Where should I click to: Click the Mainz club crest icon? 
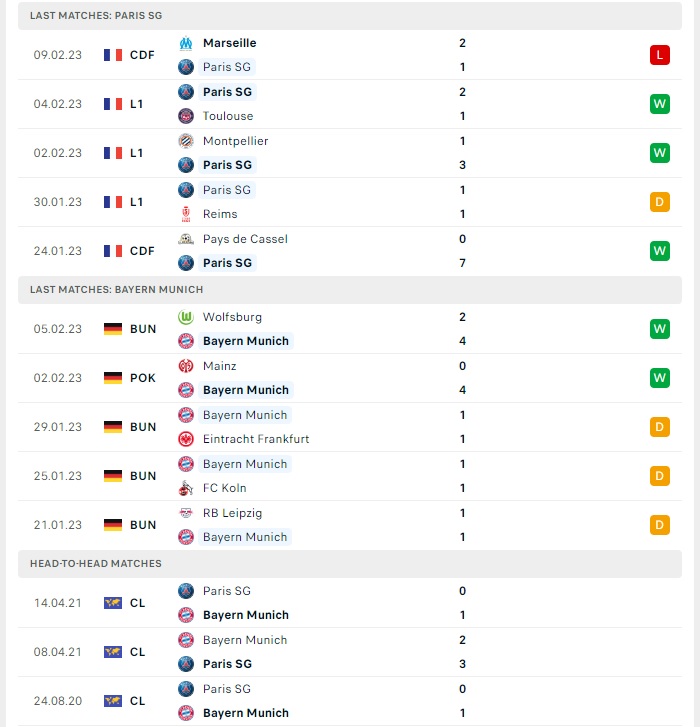coord(186,366)
